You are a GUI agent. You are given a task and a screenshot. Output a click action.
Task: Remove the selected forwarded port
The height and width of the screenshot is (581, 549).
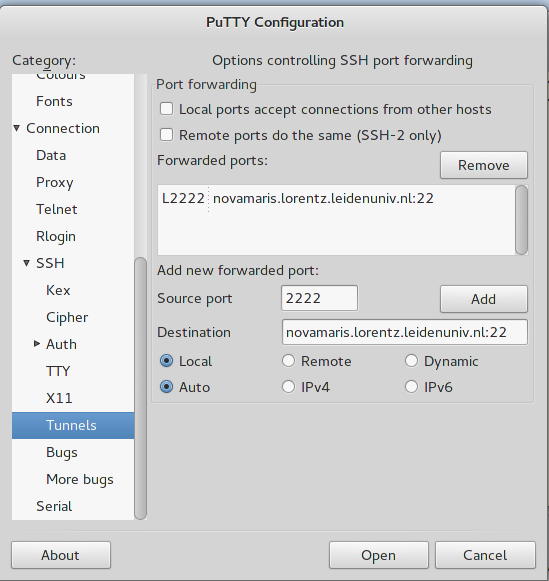coord(484,165)
